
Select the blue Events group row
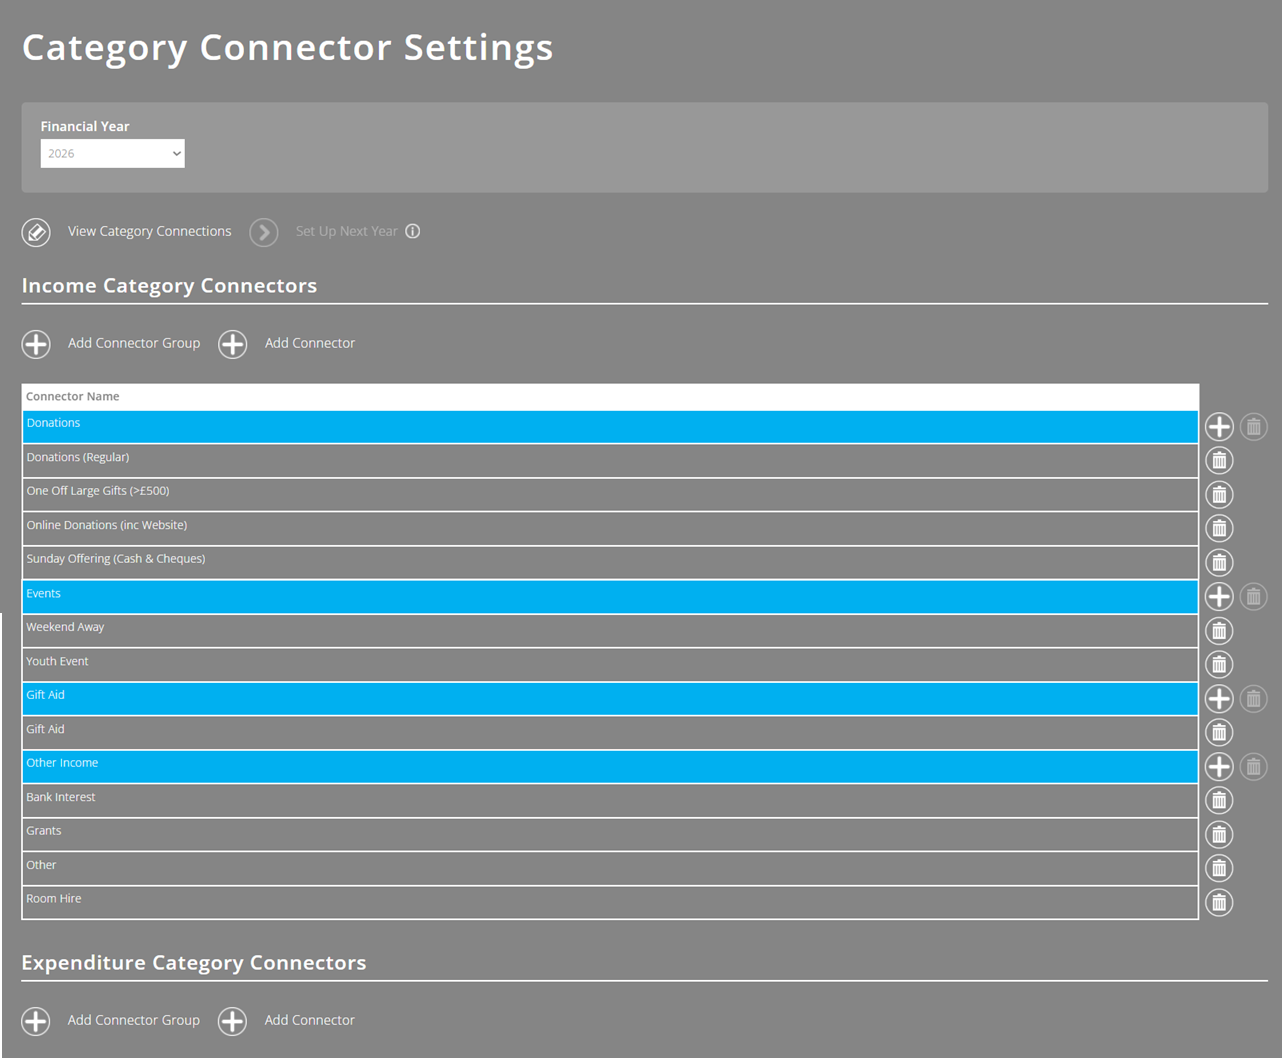(x=610, y=597)
